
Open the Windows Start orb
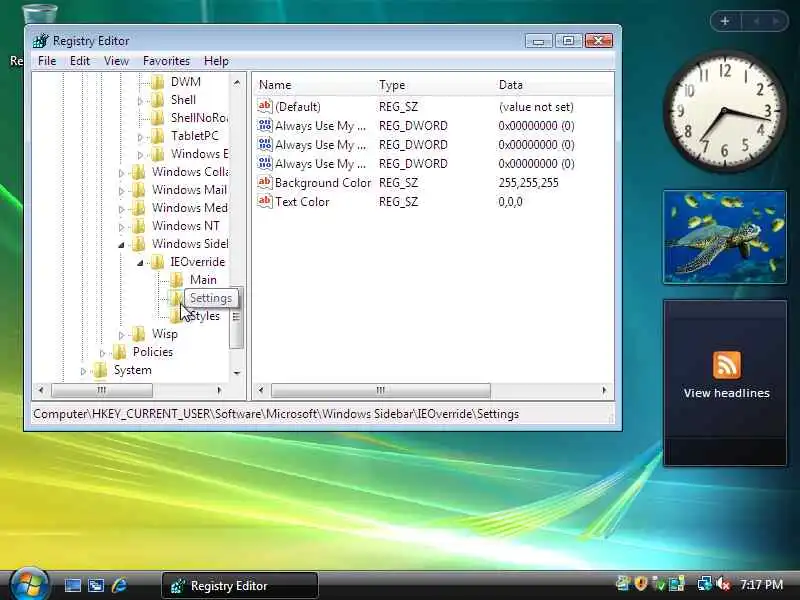tap(29, 585)
